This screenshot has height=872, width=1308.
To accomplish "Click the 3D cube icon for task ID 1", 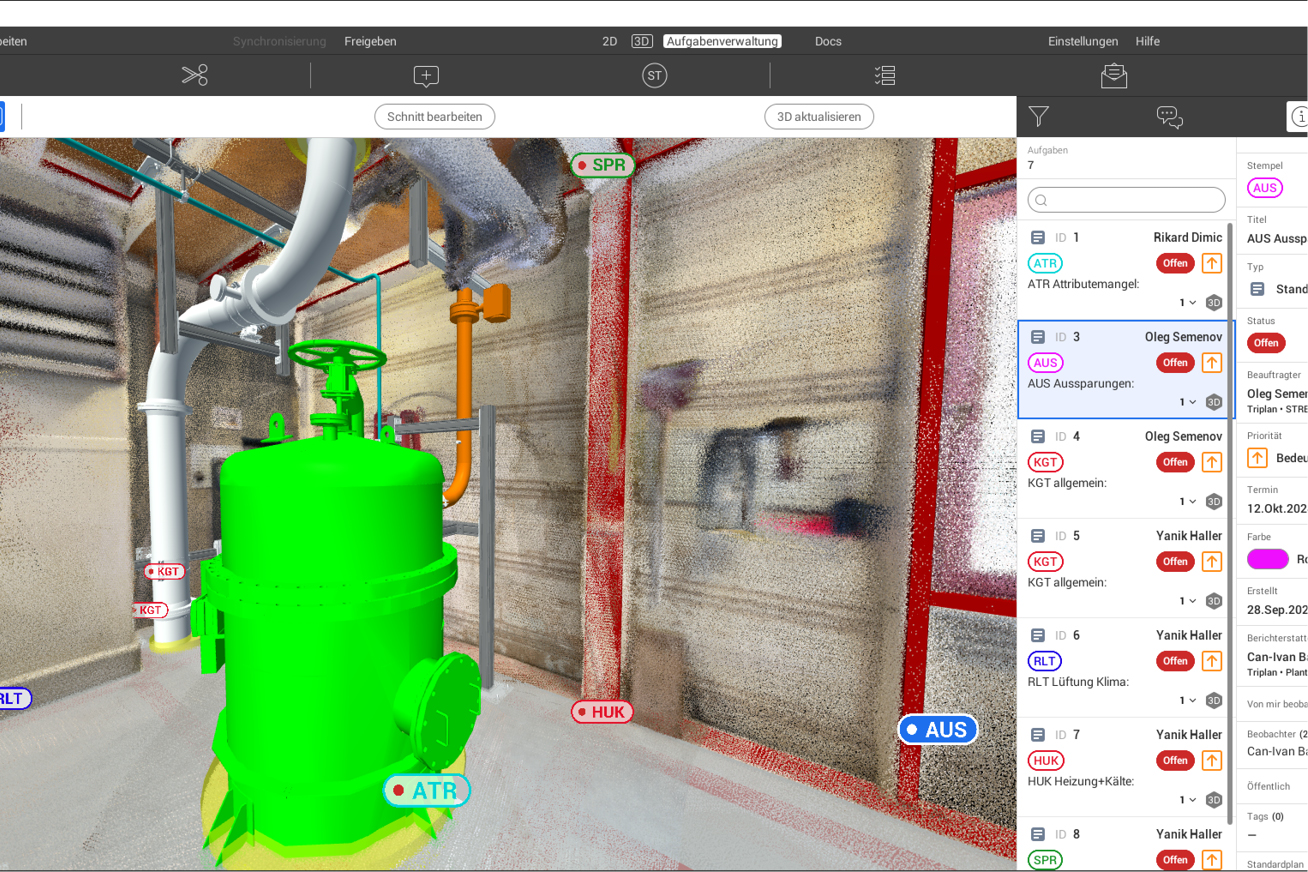I will pos(1213,303).
